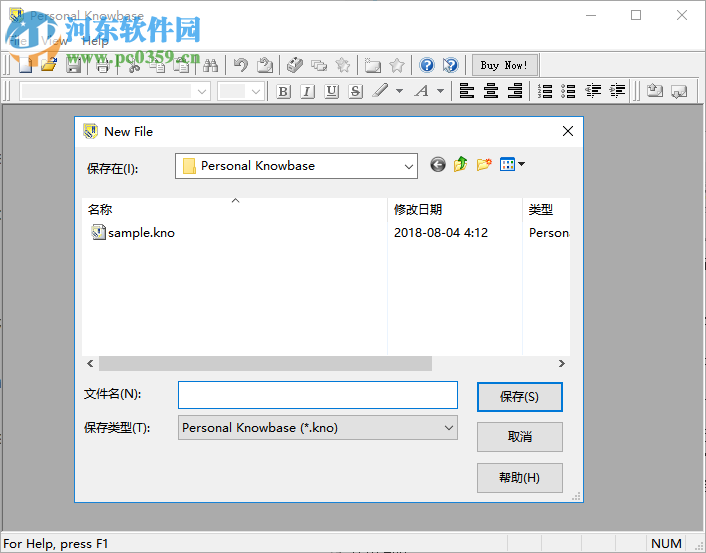Viewport: 706px width, 553px height.
Task: Sort files by 类型 column header
Action: (x=547, y=209)
